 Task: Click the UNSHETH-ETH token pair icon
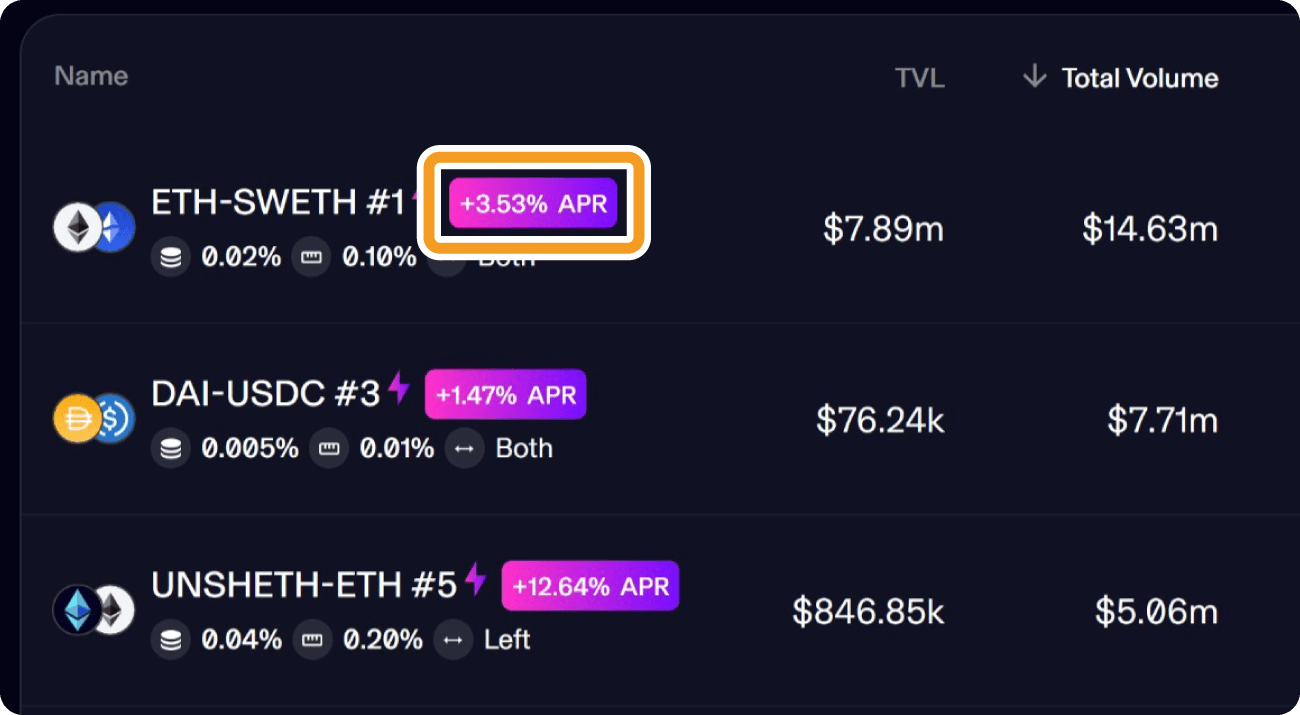click(94, 610)
